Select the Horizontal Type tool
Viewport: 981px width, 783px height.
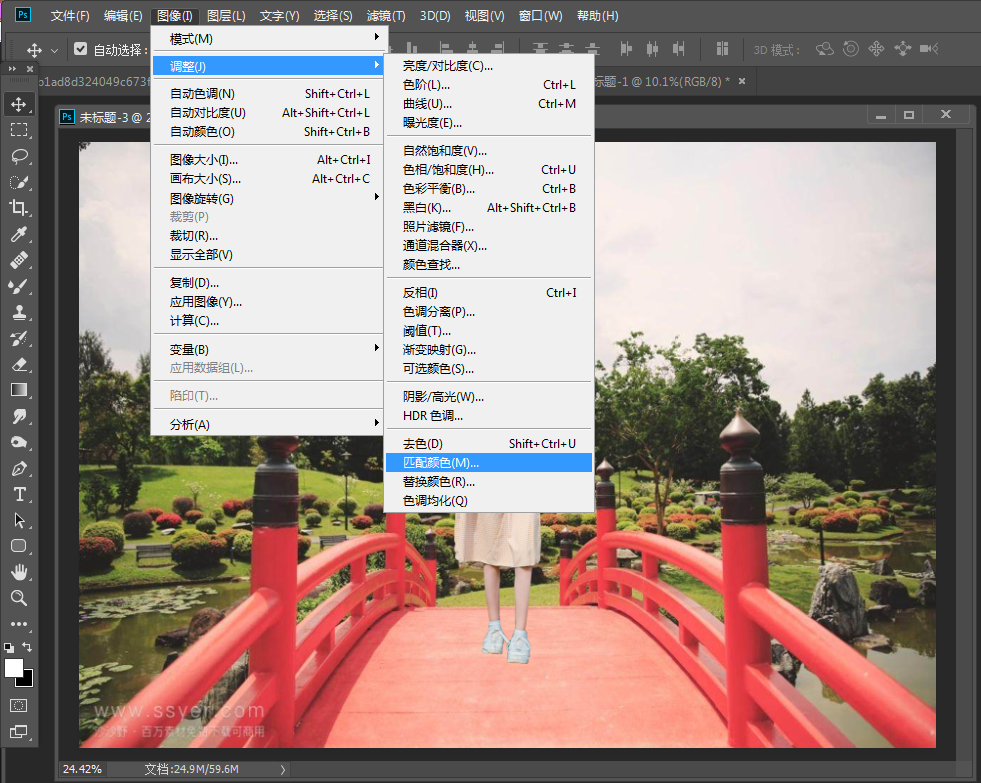point(19,494)
